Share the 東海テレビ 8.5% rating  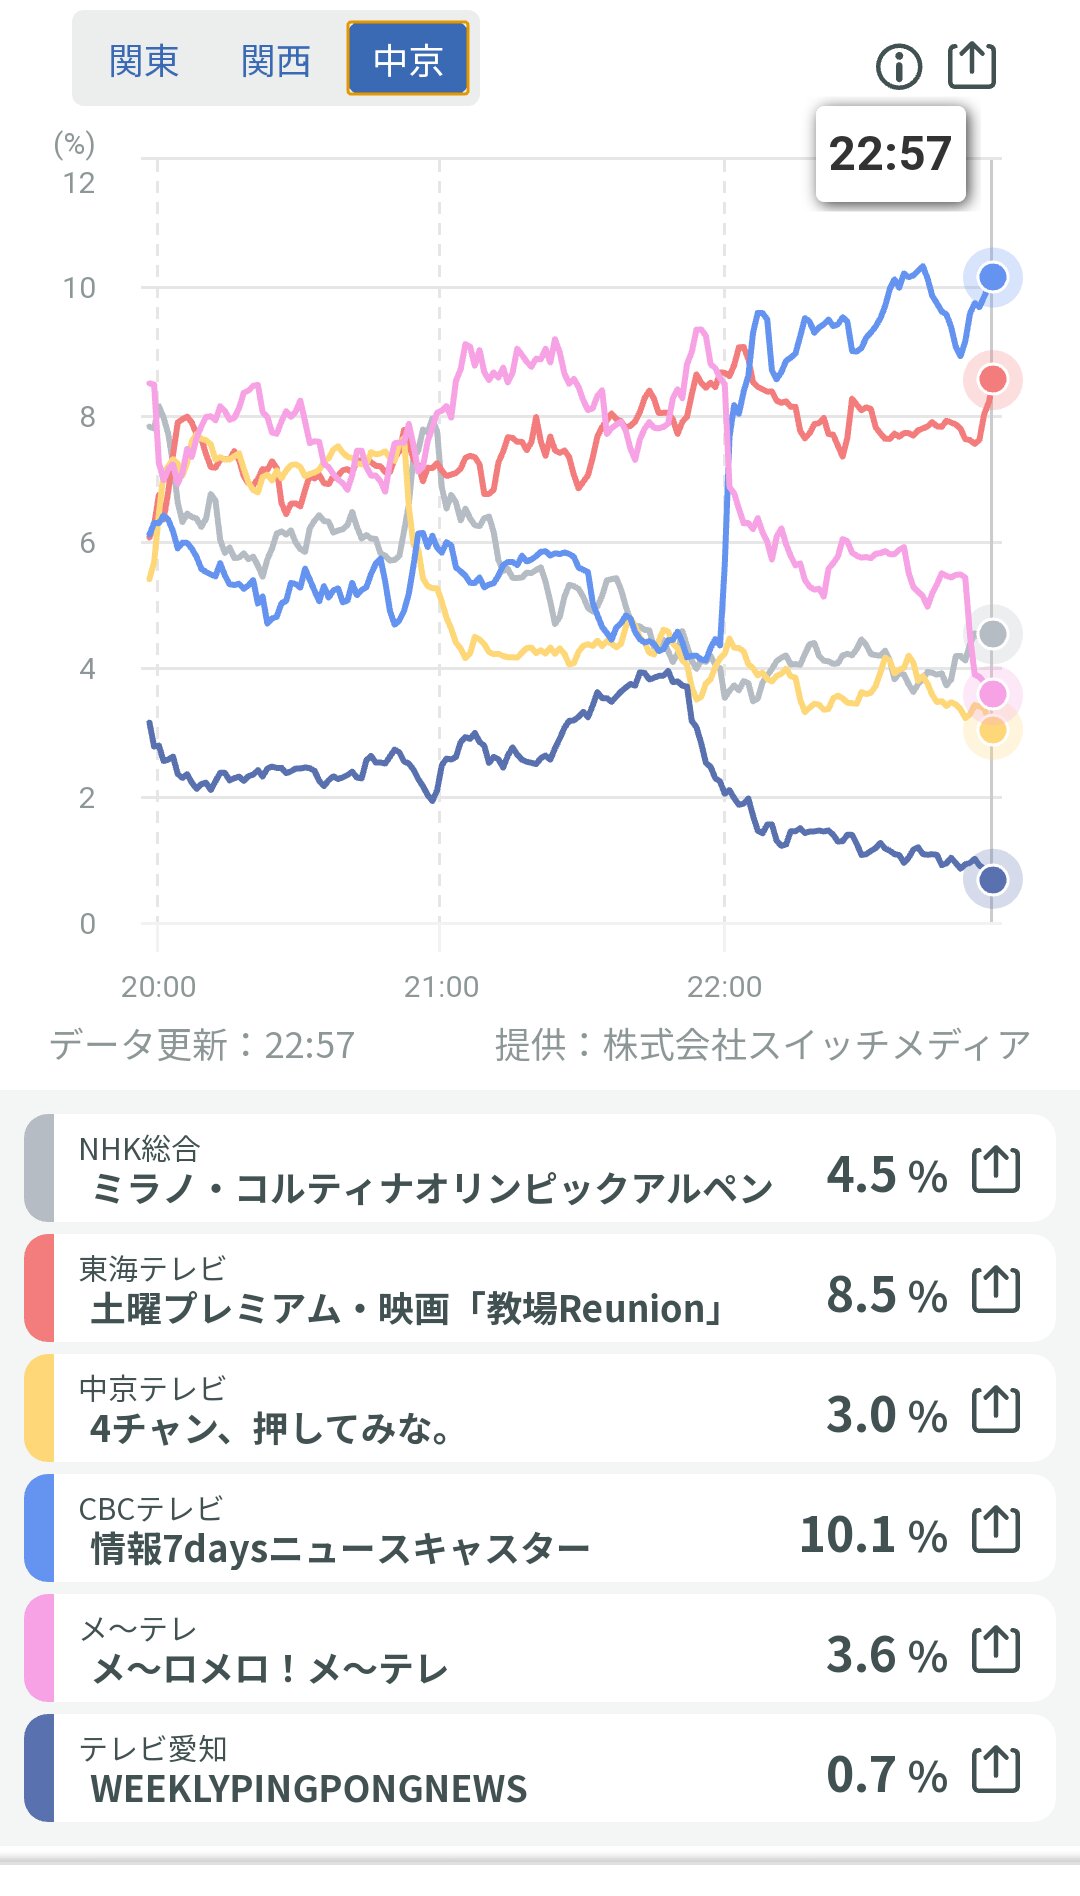(x=996, y=1289)
